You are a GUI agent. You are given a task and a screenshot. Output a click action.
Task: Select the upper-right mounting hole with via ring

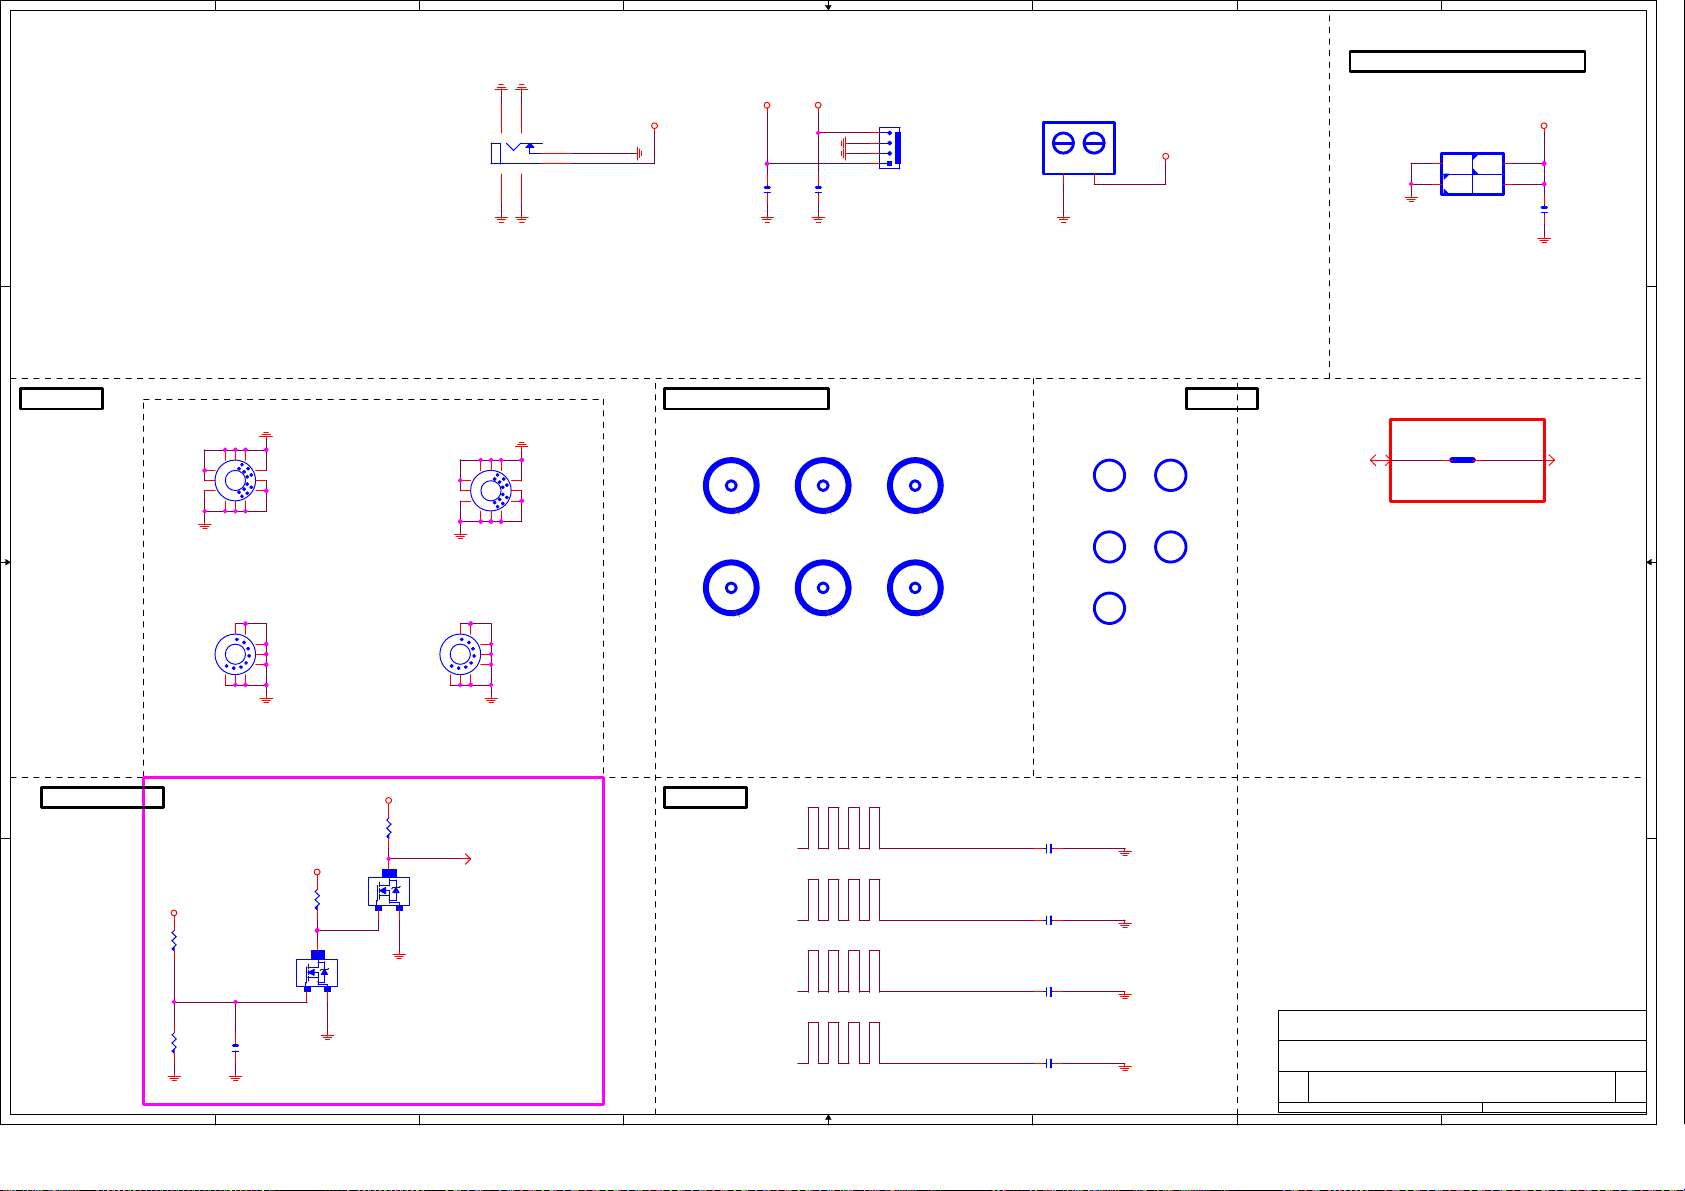point(491,491)
